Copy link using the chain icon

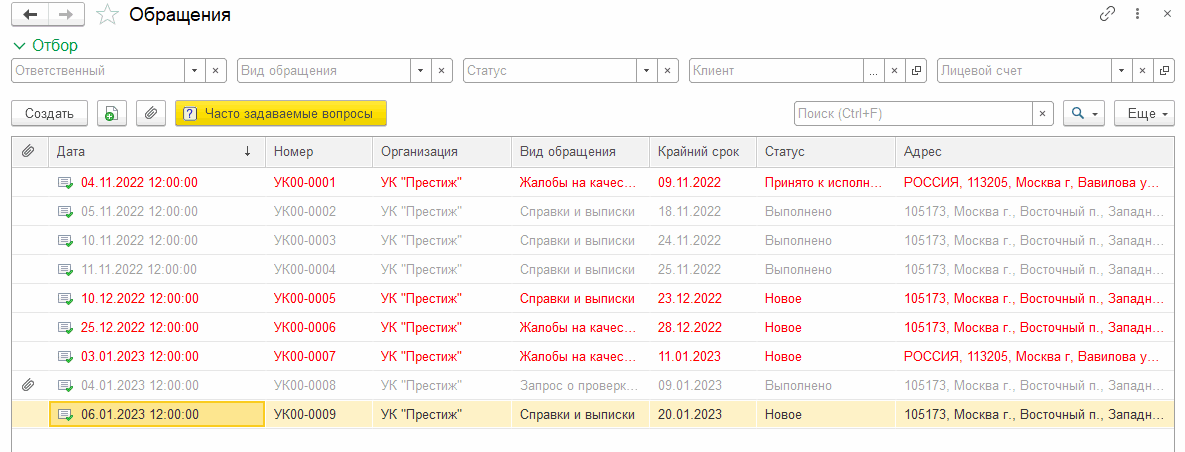[x=1107, y=15]
